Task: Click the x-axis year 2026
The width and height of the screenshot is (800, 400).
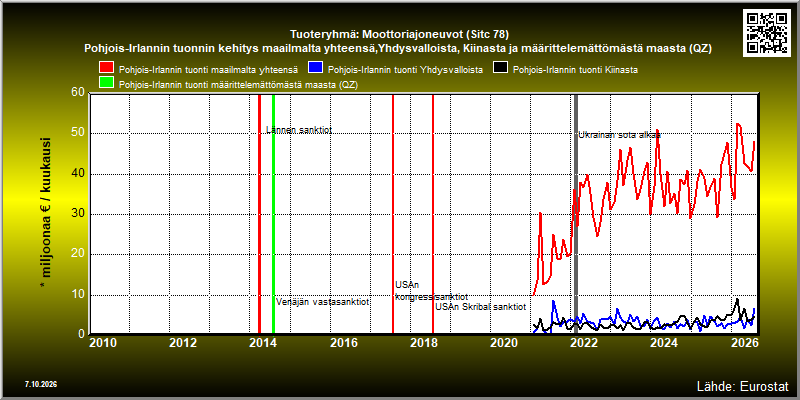Action: coord(744,342)
